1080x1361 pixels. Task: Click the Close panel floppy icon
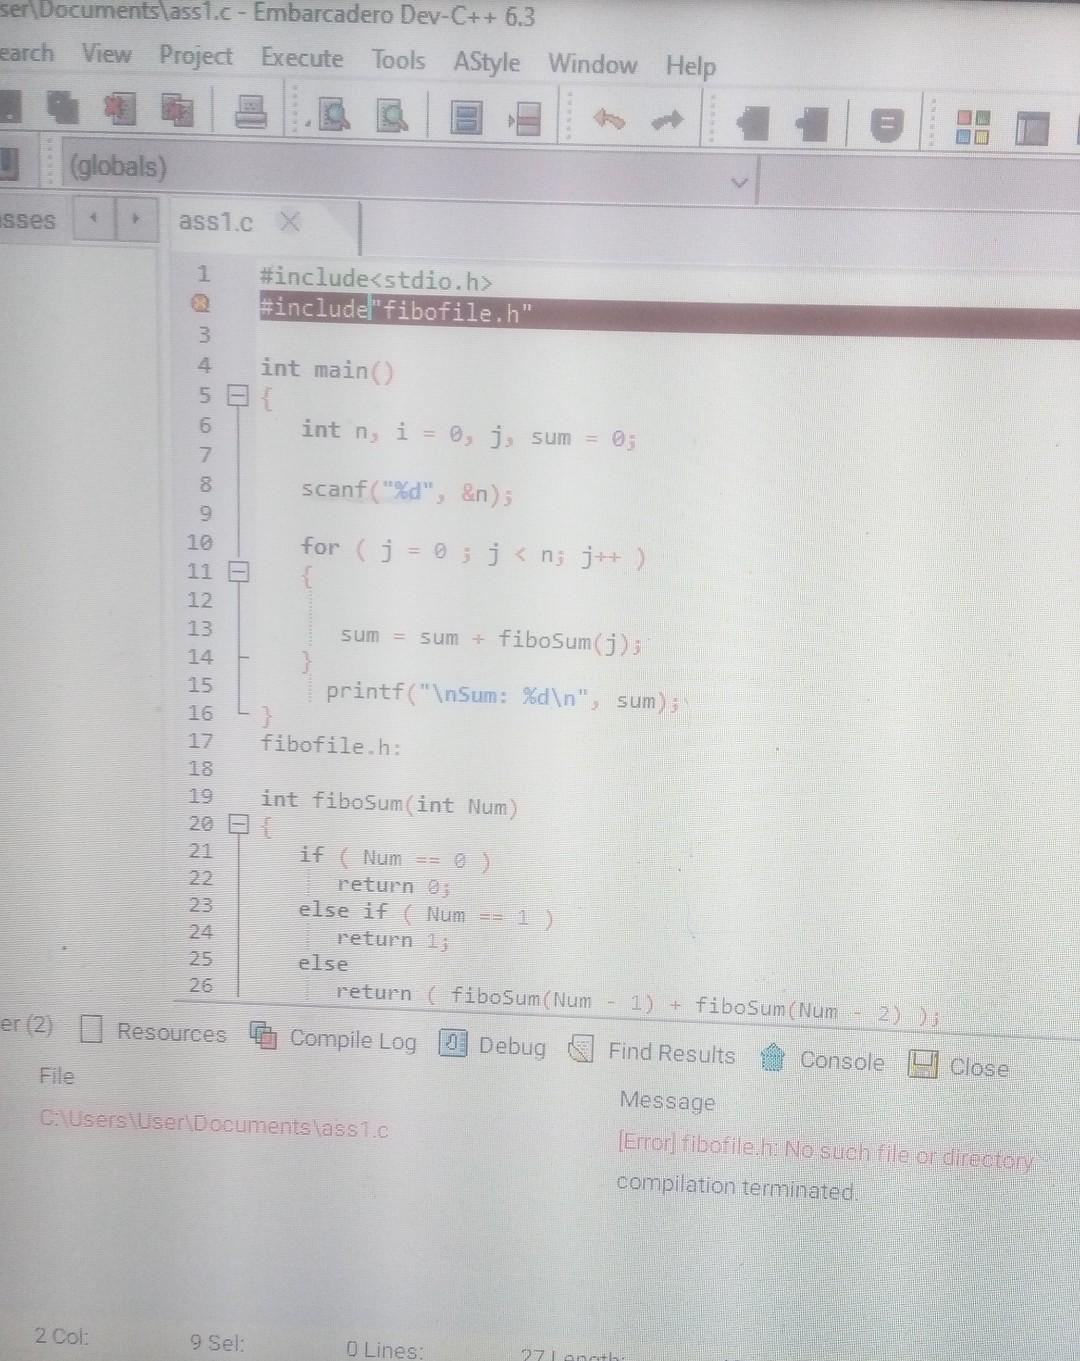point(922,1063)
